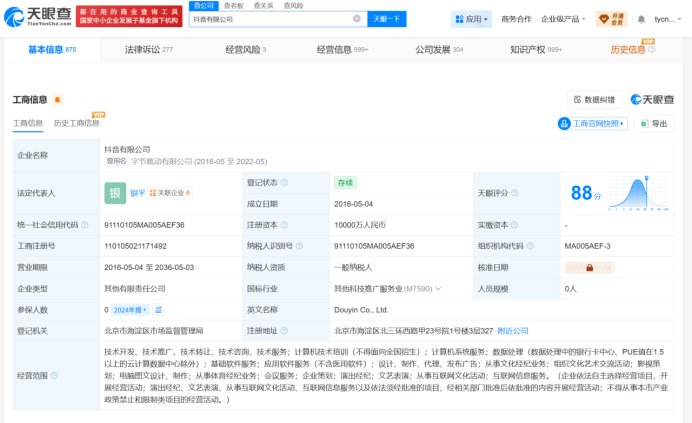Click the info icon next to 天眼评分
Image resolution: width=692 pixels, height=423 pixels.
pyautogui.click(x=513, y=193)
